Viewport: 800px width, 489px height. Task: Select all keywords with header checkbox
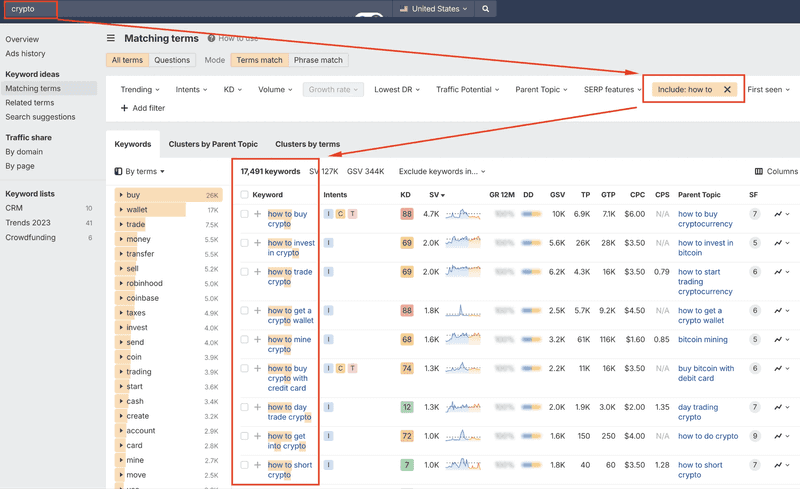pos(244,194)
